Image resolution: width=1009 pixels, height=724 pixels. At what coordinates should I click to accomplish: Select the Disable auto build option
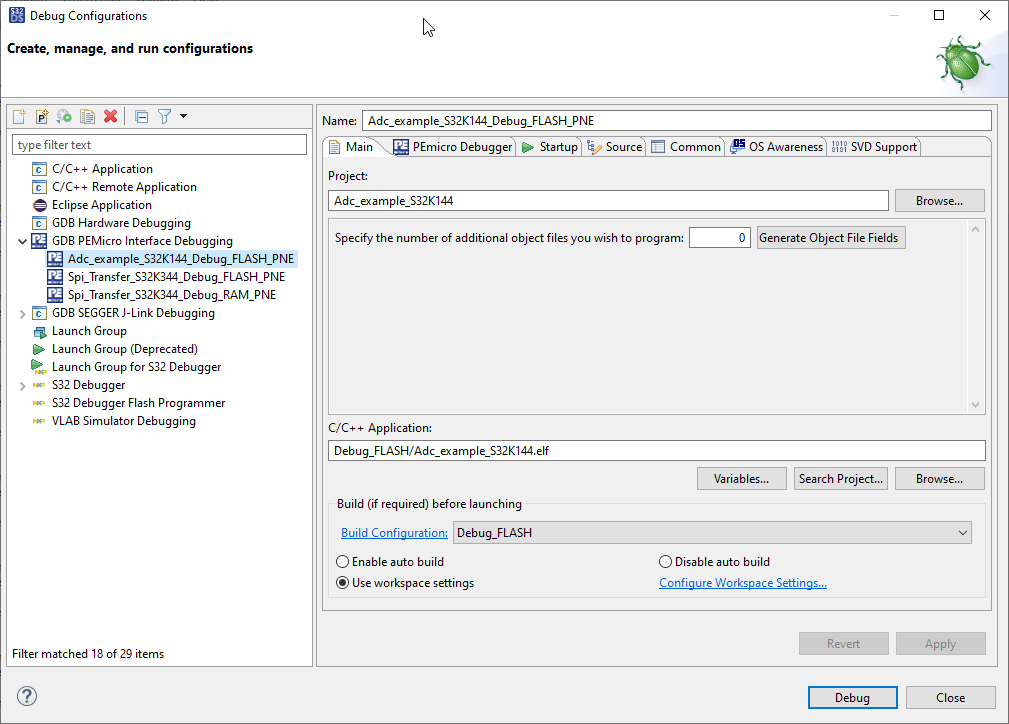[666, 562]
